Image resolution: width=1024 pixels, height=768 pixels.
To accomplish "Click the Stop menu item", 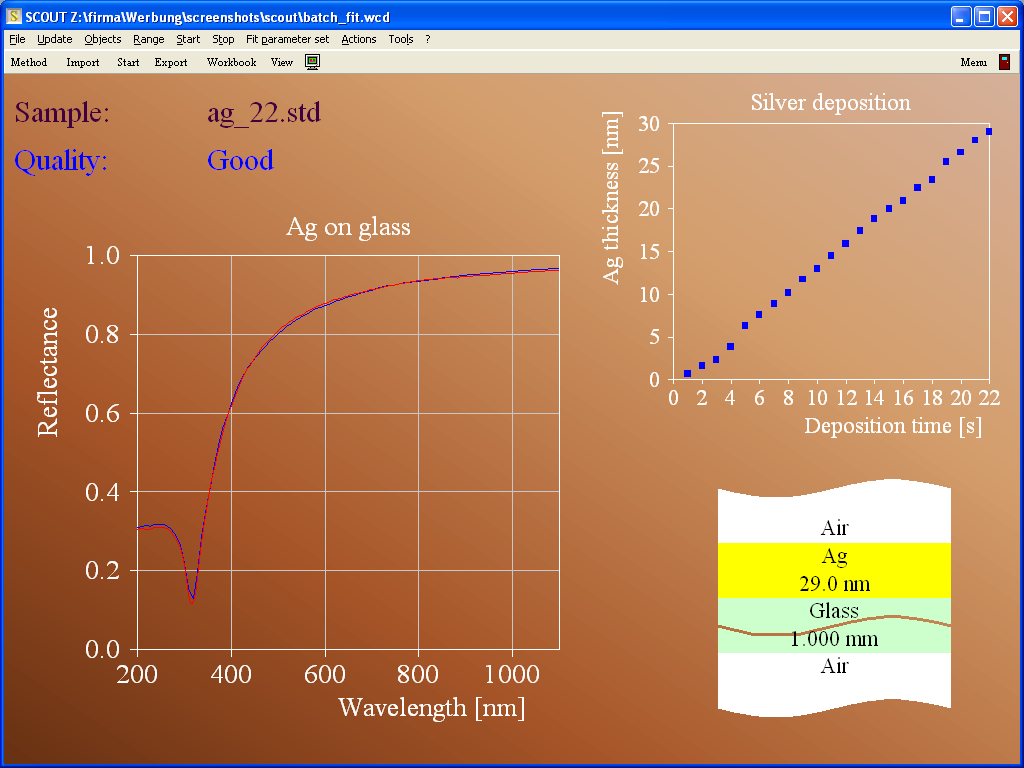I will click(223, 39).
